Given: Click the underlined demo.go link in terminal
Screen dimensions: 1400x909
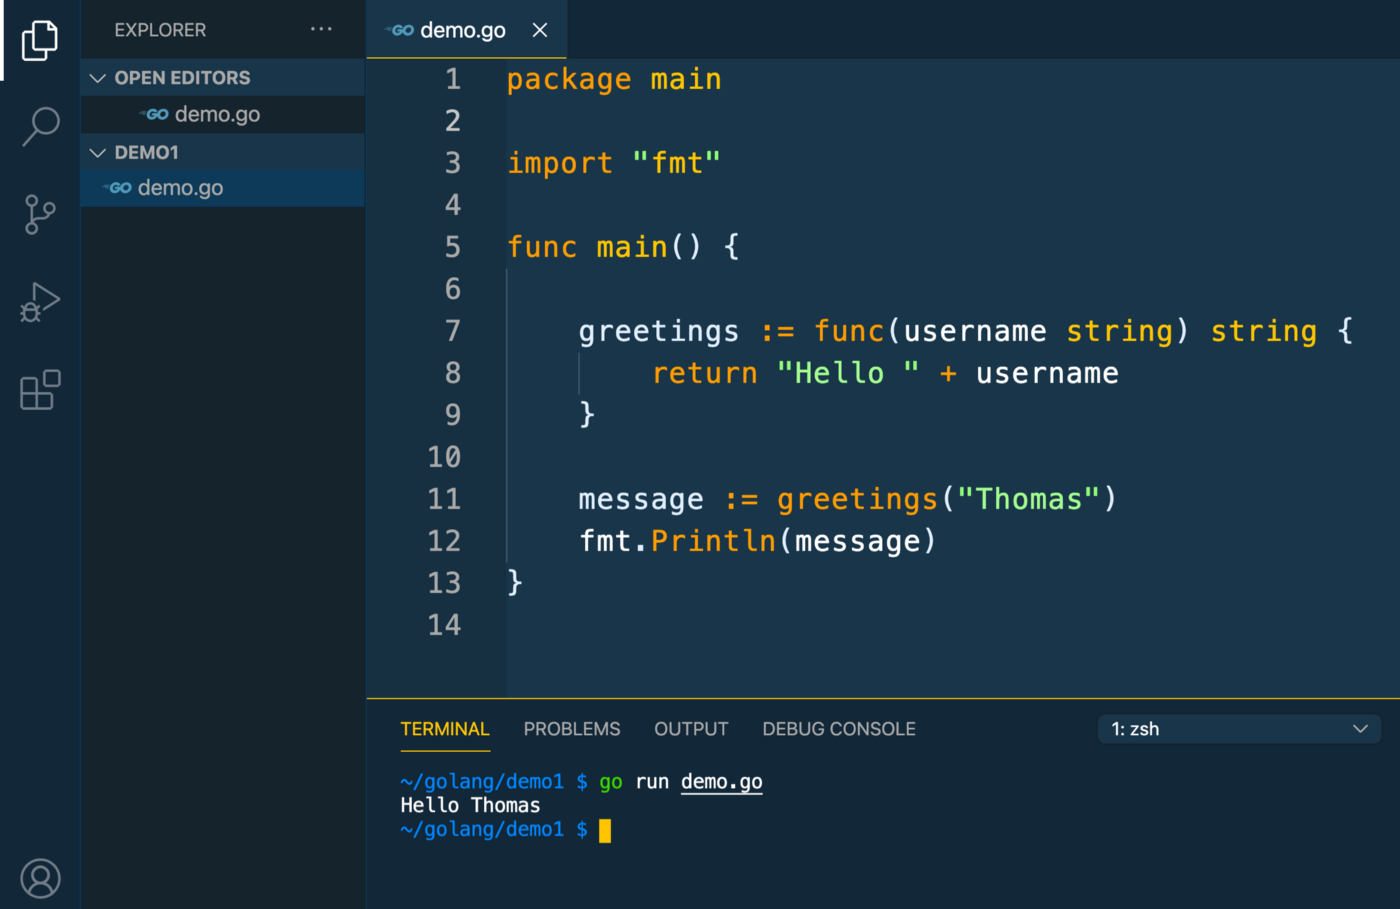Looking at the screenshot, I should tap(721, 782).
